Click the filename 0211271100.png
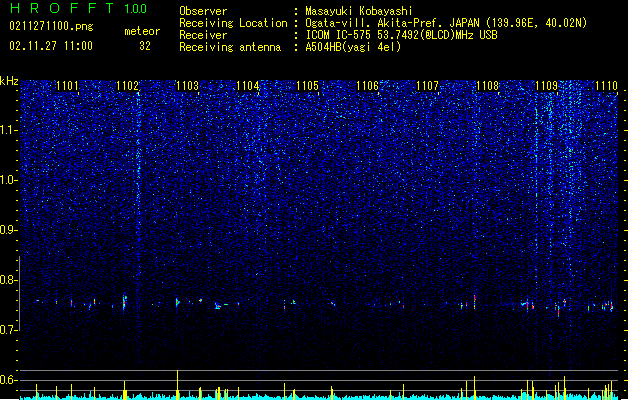This screenshot has width=629, height=400. tap(51, 27)
